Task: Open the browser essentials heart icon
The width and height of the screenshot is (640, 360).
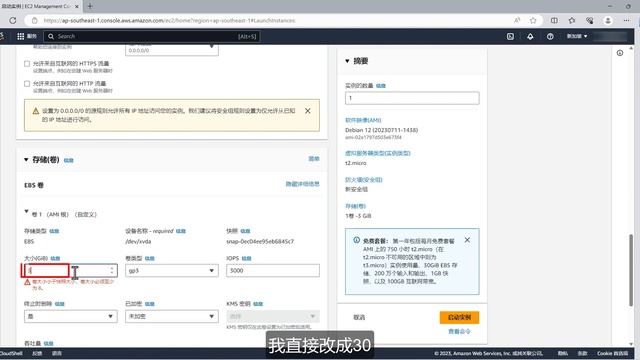Action: 589,20
